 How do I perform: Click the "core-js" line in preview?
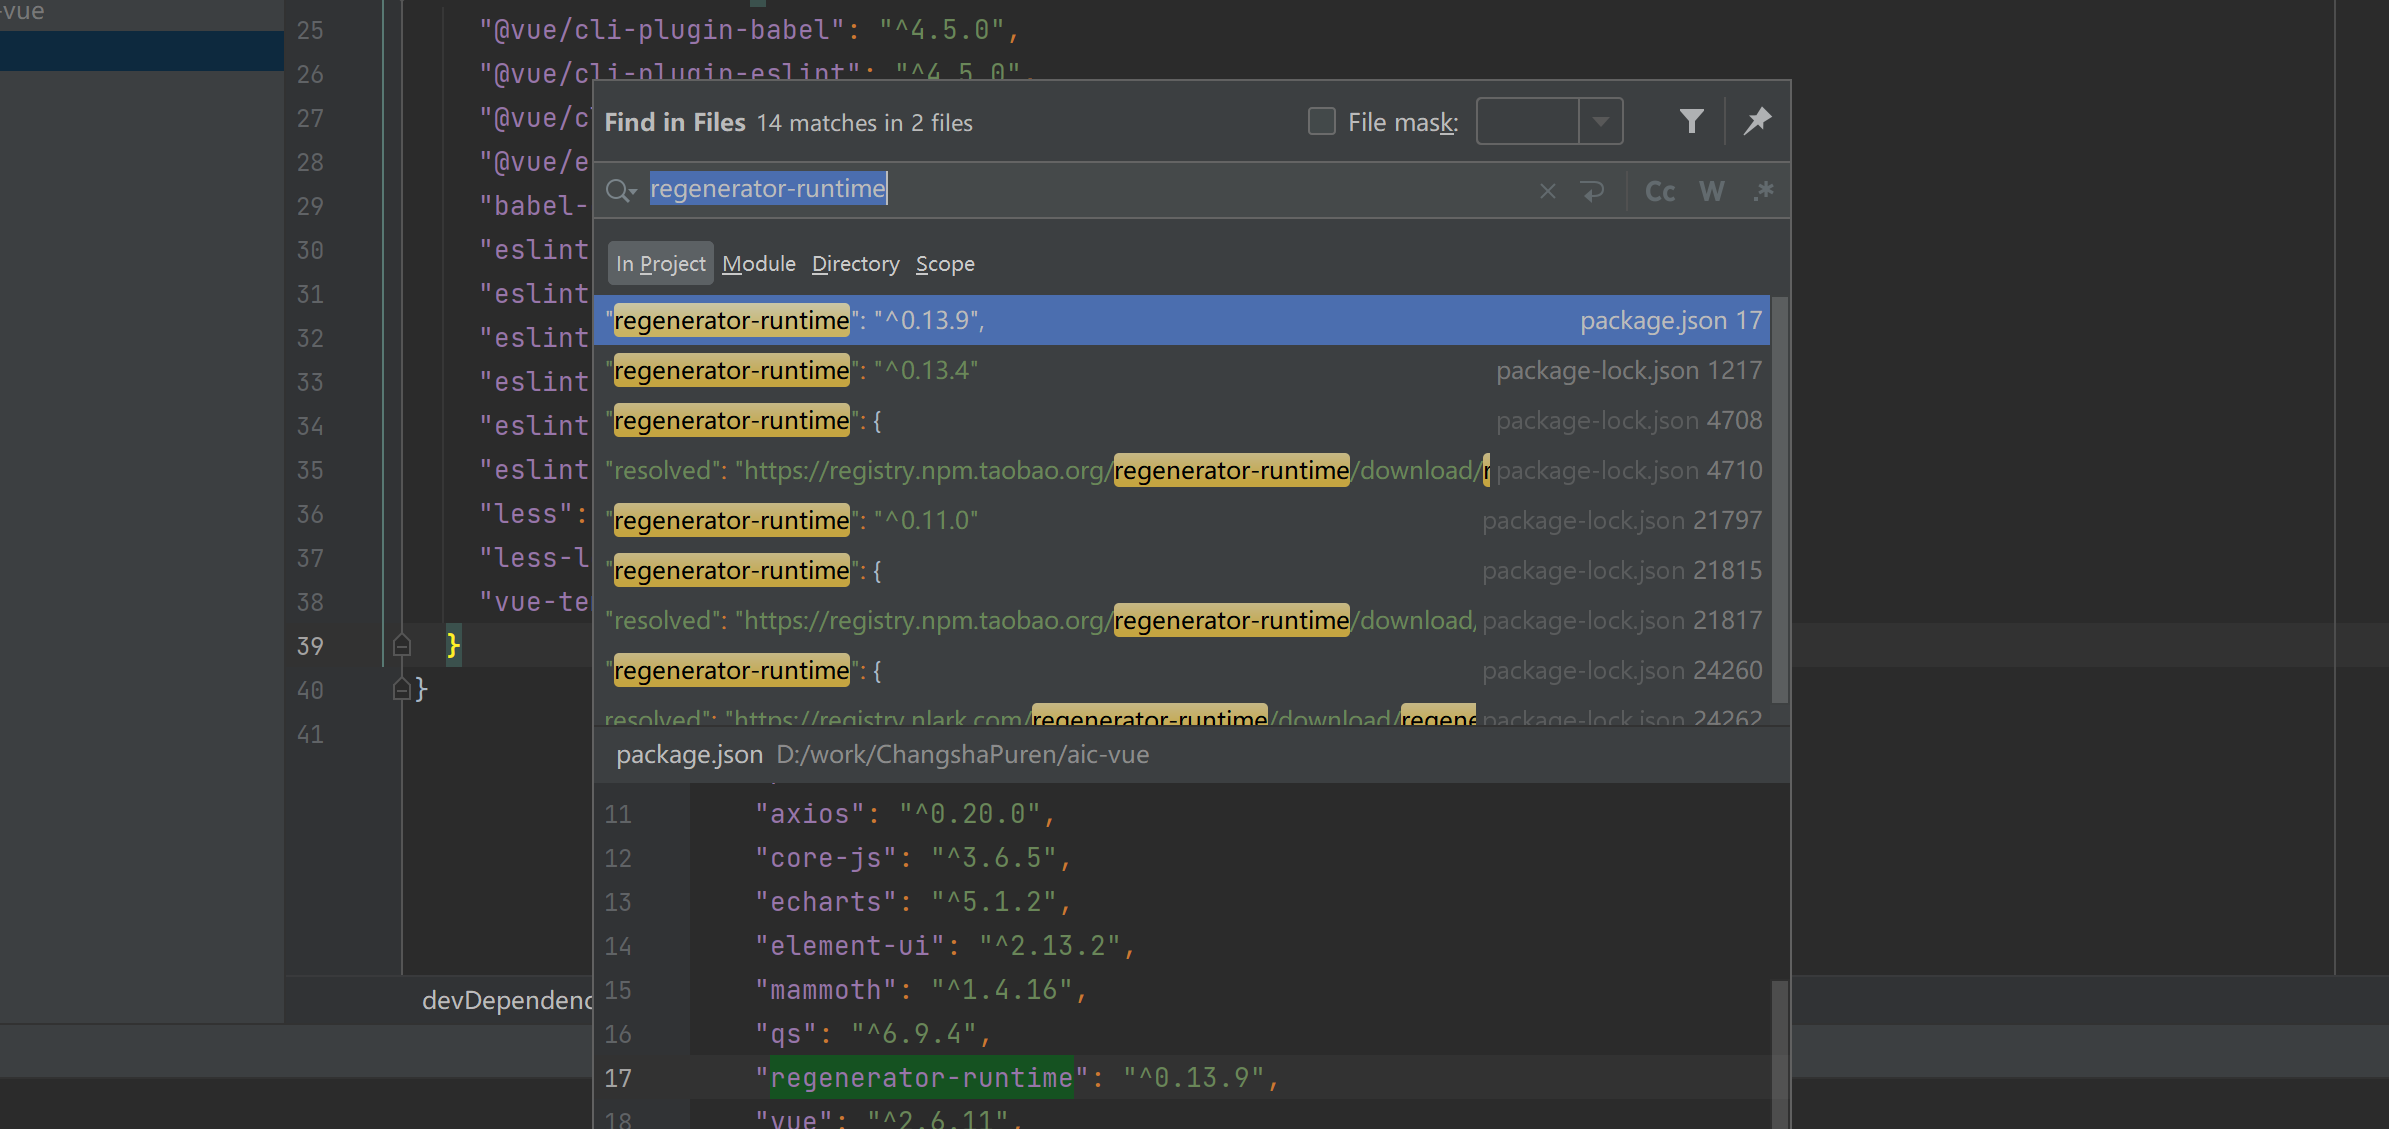tap(913, 858)
